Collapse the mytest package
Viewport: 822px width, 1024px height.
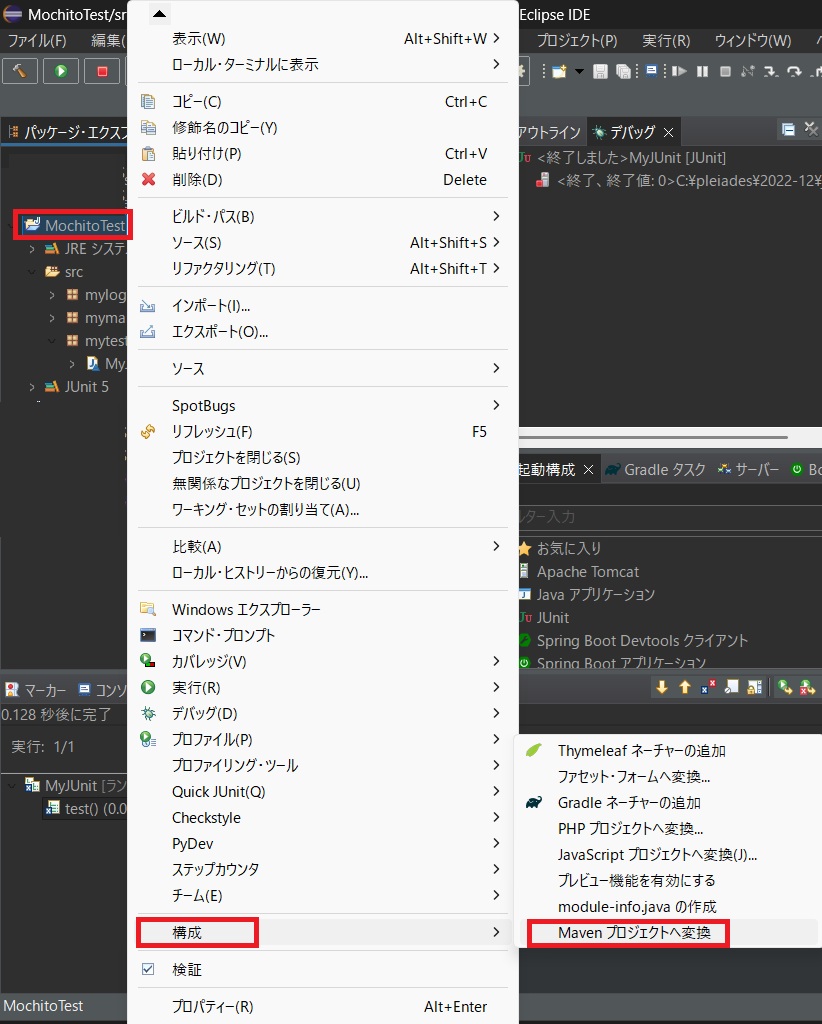click(x=52, y=341)
